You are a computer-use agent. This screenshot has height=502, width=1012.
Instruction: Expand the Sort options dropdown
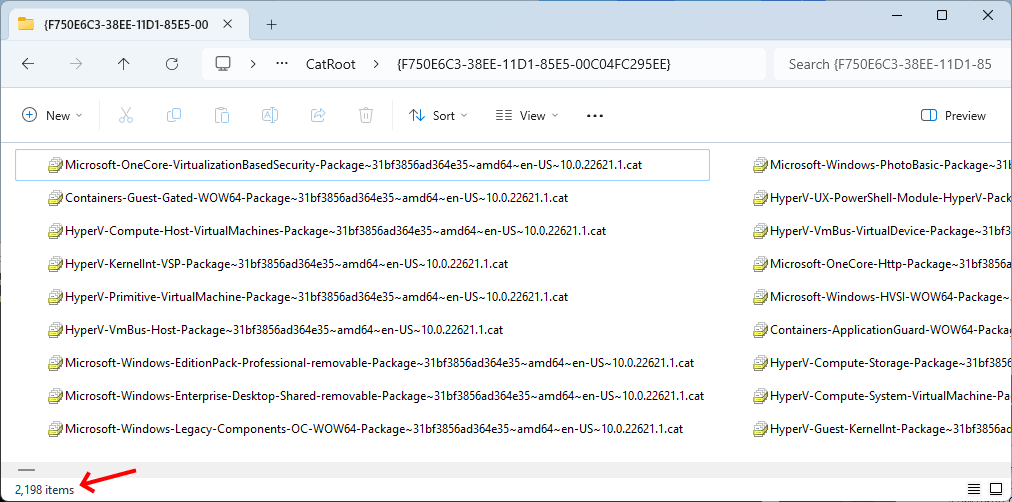point(438,116)
